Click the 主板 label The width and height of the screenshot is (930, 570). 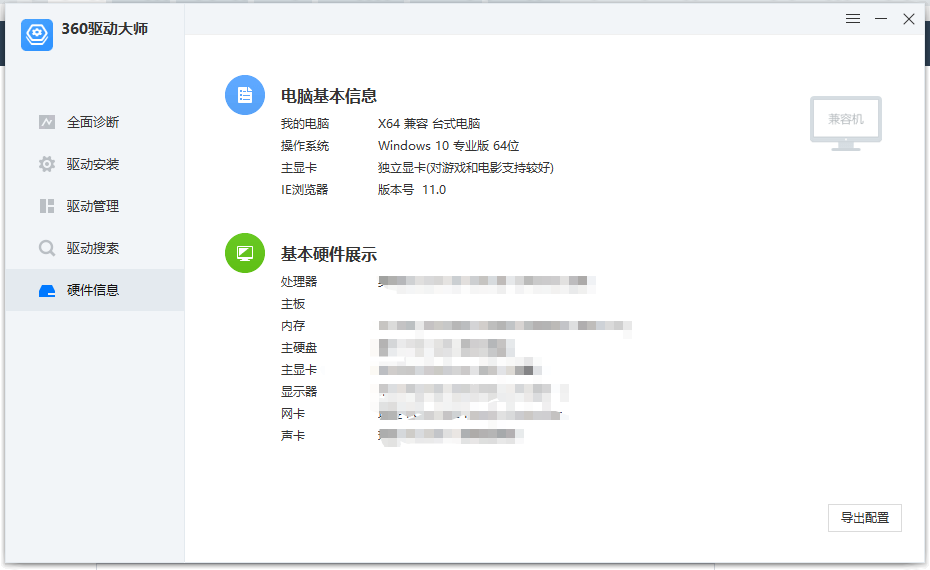pos(293,304)
